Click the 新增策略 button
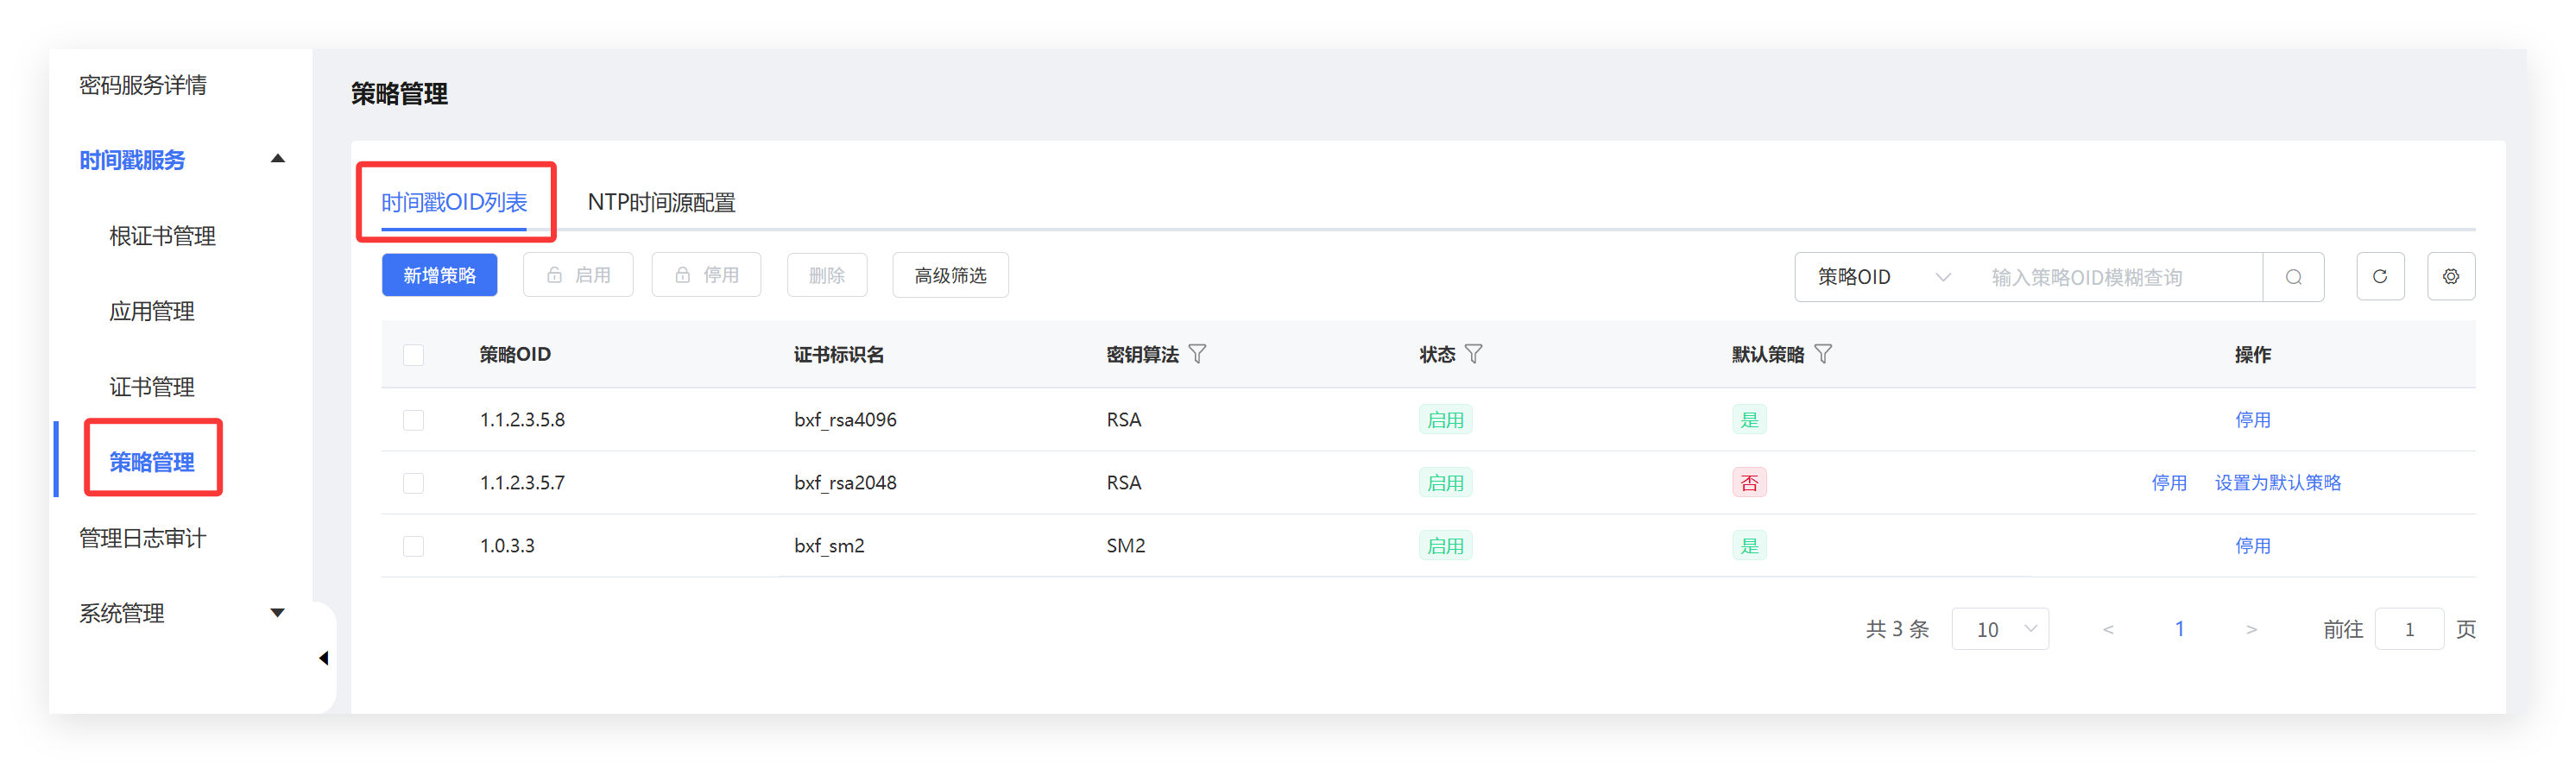This screenshot has height=763, width=2576. 439,275
